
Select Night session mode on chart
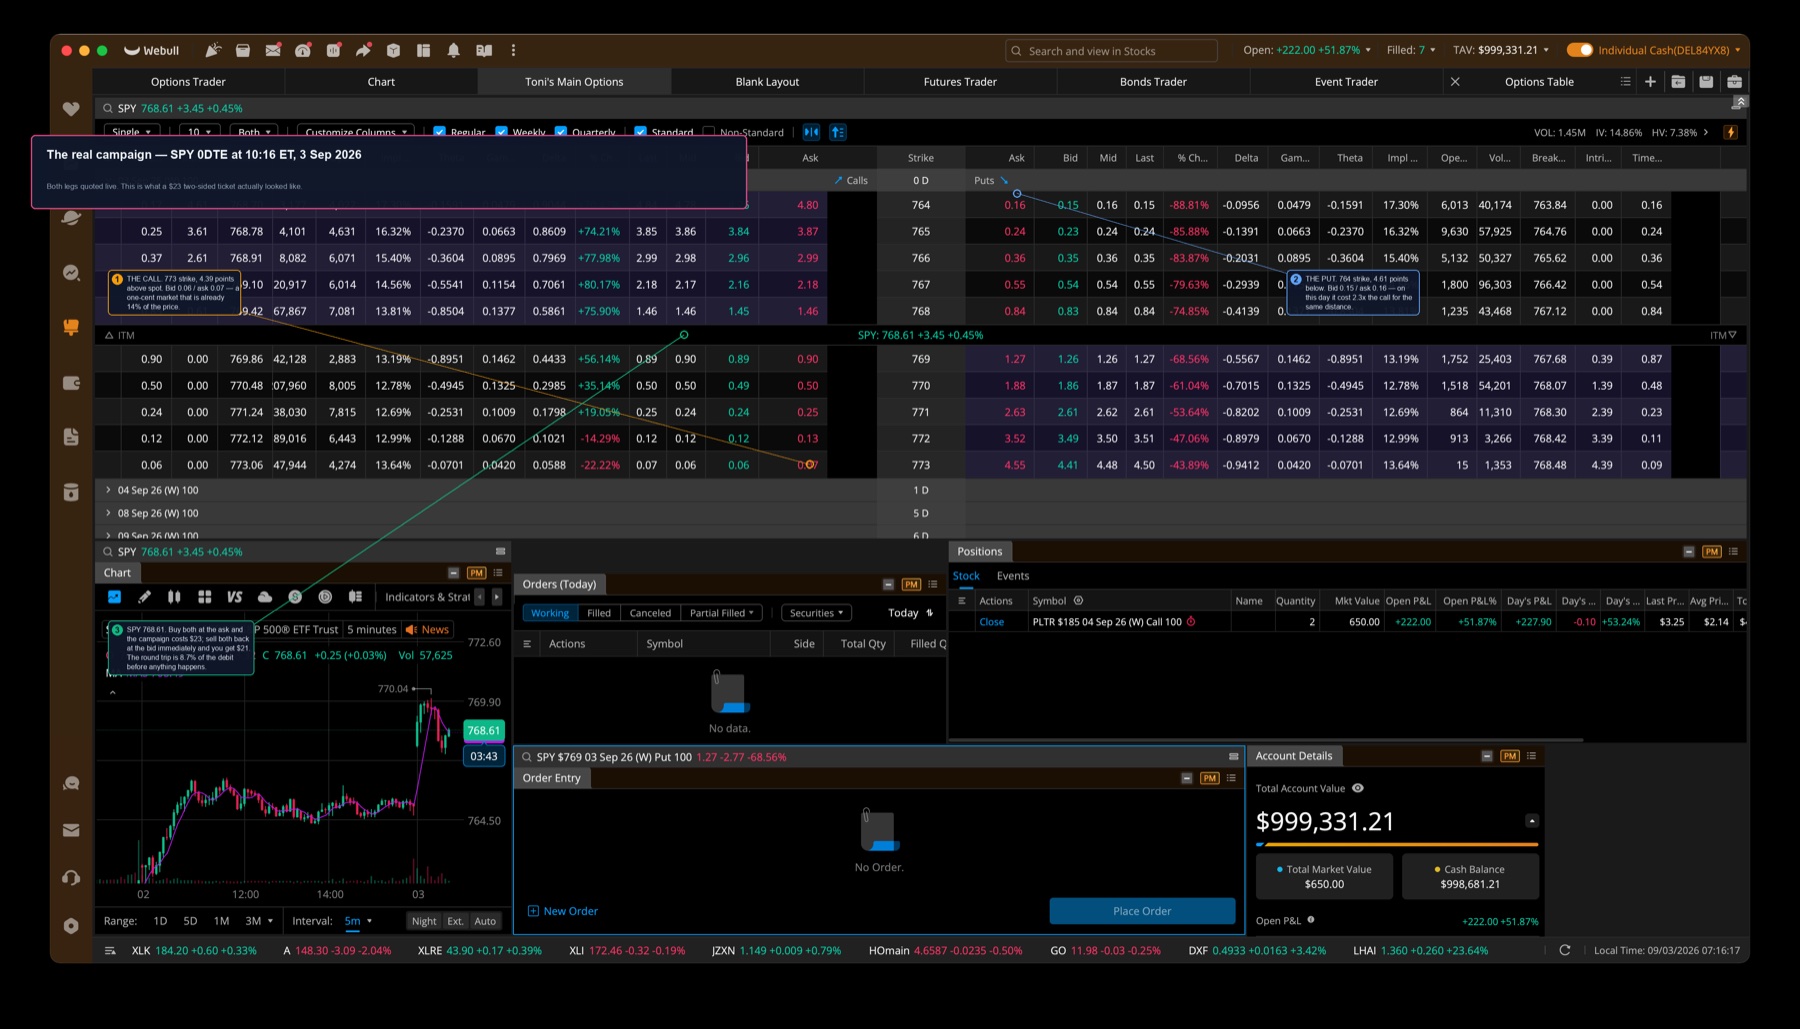pos(424,921)
